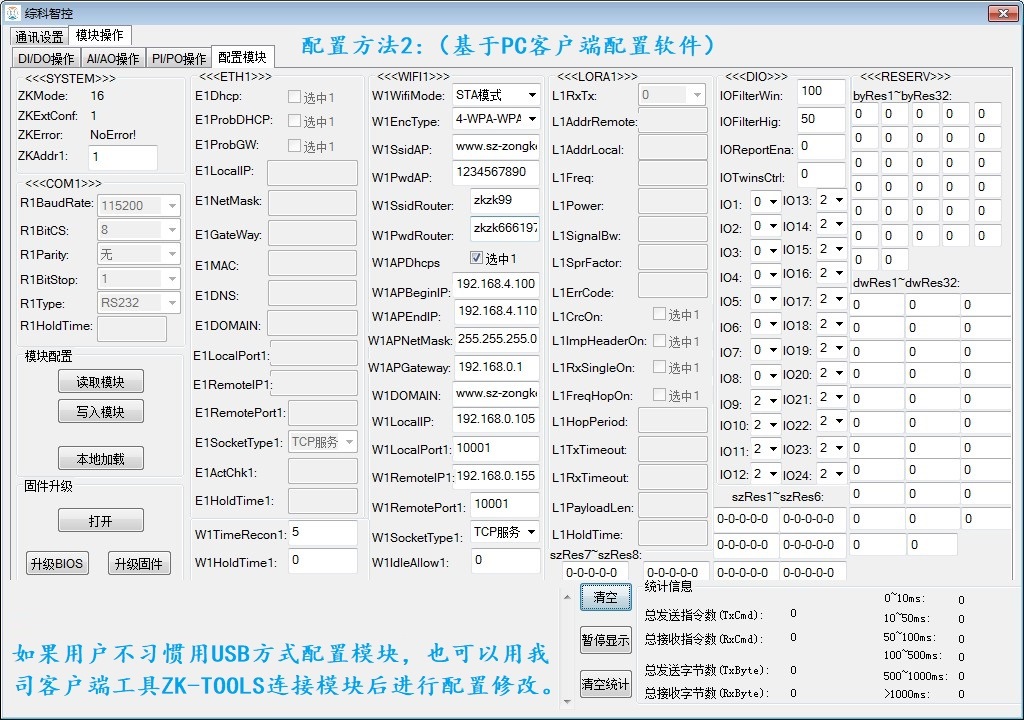This screenshot has width=1024, height=720.
Task: Click the W1SsidRouter field zkzk99
Action: tap(505, 201)
